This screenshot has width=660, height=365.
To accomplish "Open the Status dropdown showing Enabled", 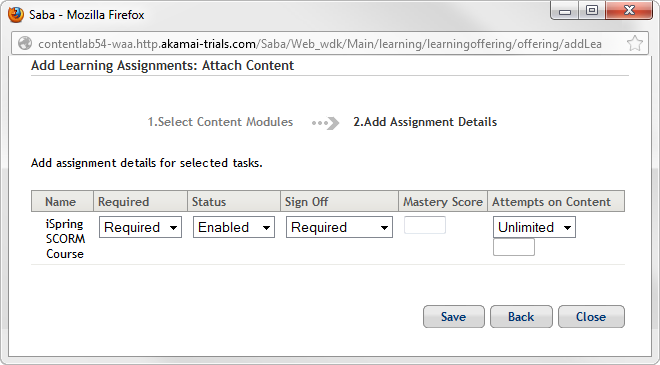I will (x=234, y=227).
